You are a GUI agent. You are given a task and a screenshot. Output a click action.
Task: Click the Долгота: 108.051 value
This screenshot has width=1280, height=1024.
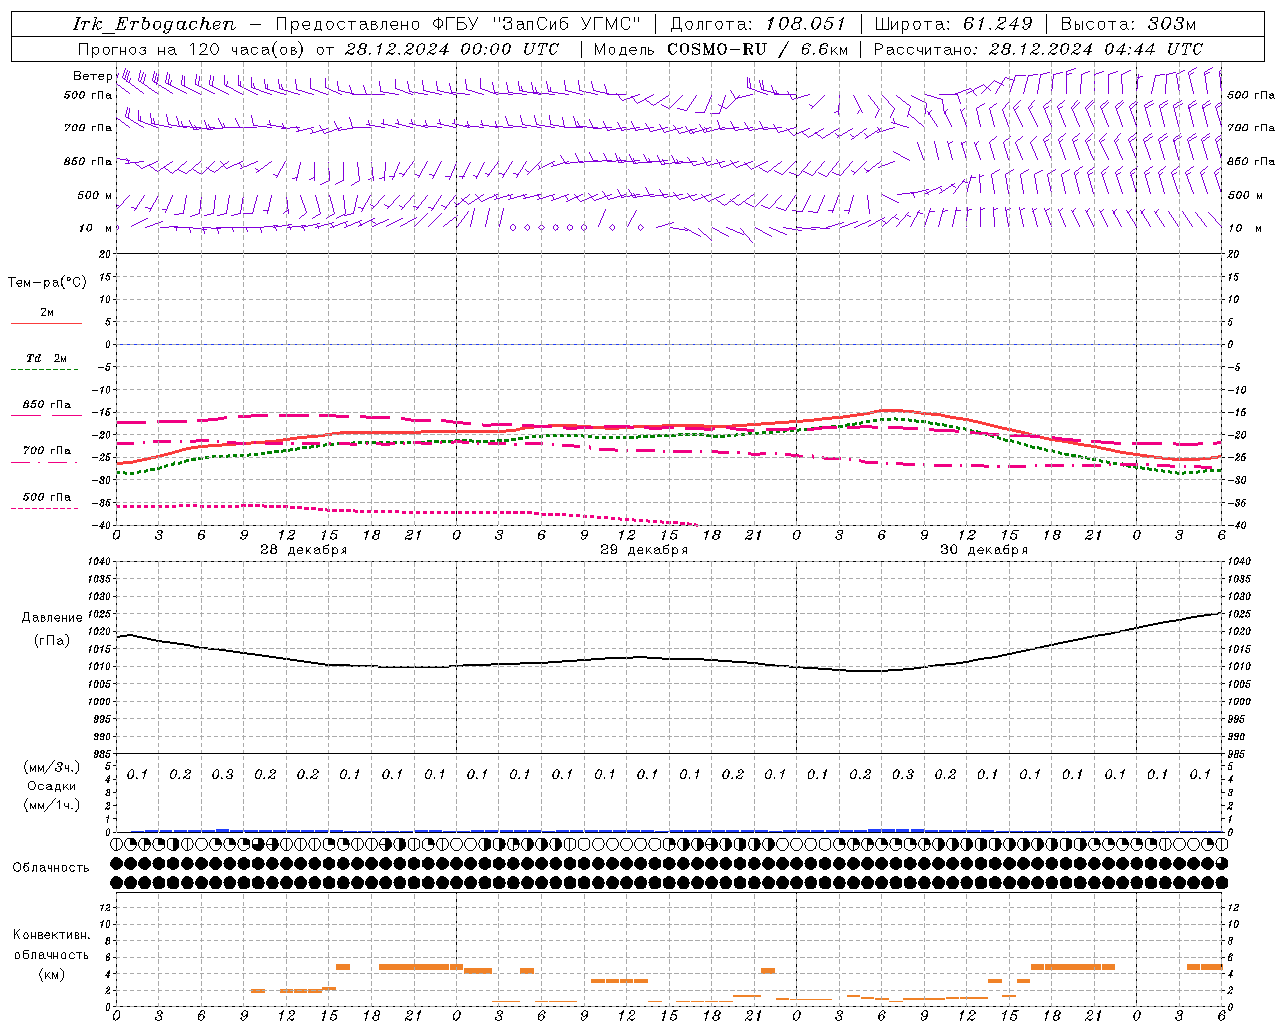pyautogui.click(x=757, y=24)
